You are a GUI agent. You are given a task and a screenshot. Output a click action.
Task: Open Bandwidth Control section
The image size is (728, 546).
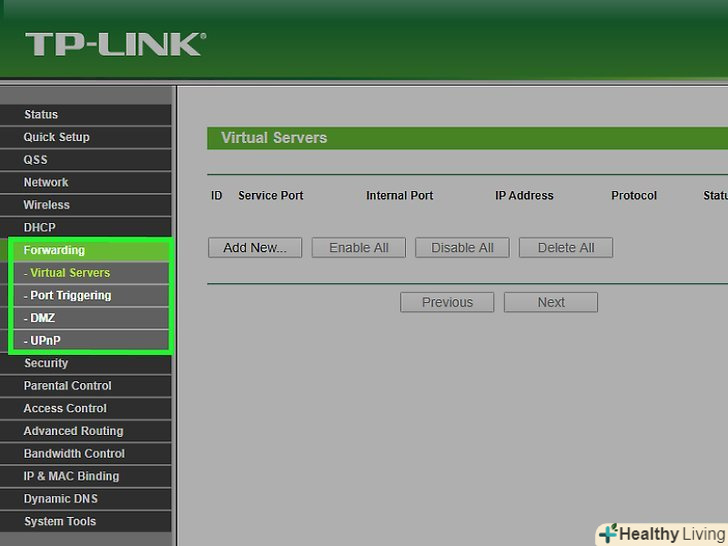[85, 454]
